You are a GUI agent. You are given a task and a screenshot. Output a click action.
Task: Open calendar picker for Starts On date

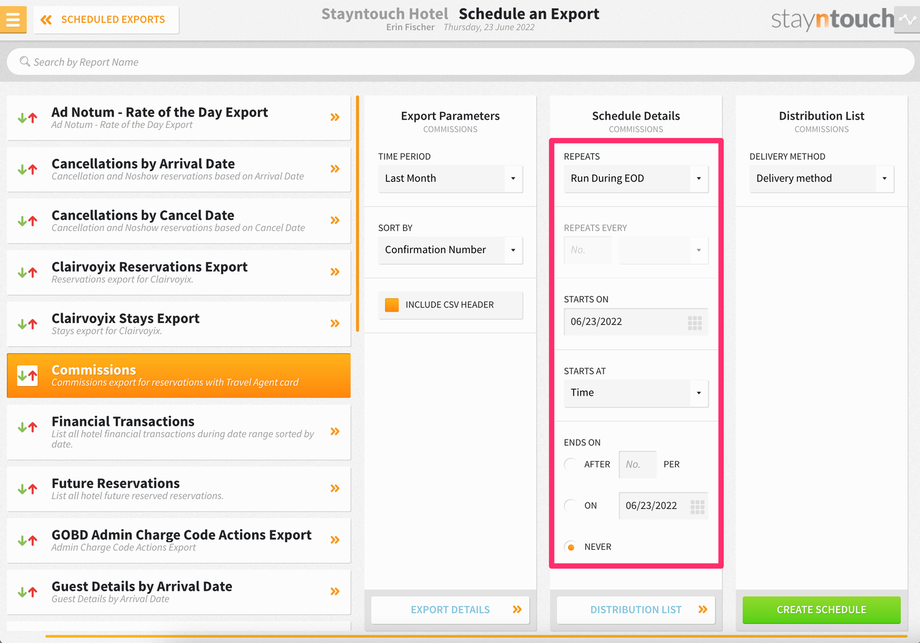coord(695,323)
